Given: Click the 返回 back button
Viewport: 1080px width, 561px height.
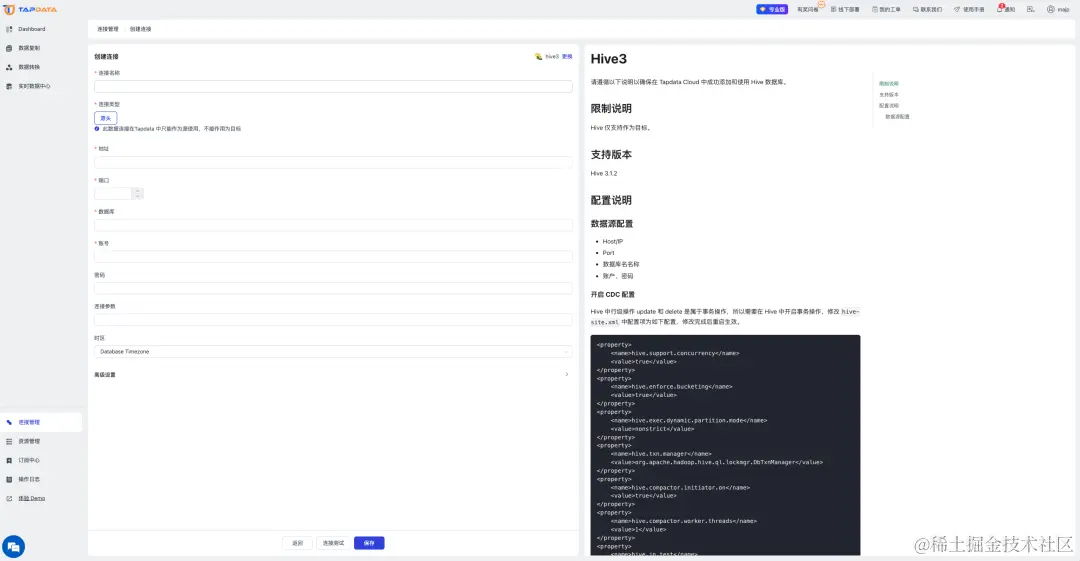Looking at the screenshot, I should coord(298,543).
